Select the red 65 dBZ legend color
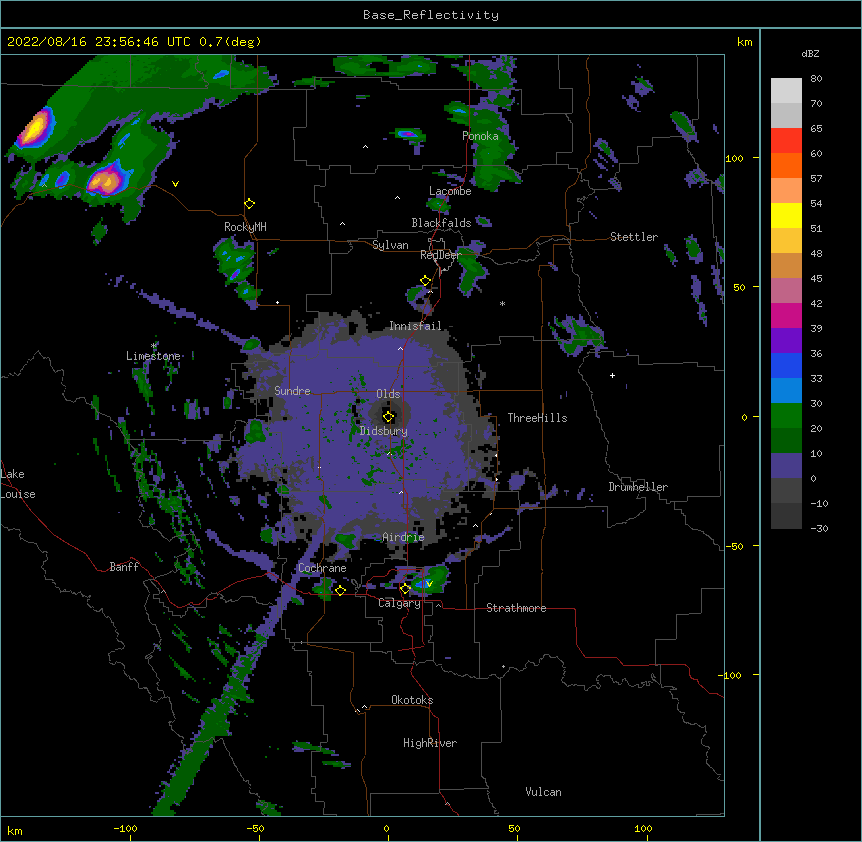Screen dimensions: 862x842 coord(786,141)
